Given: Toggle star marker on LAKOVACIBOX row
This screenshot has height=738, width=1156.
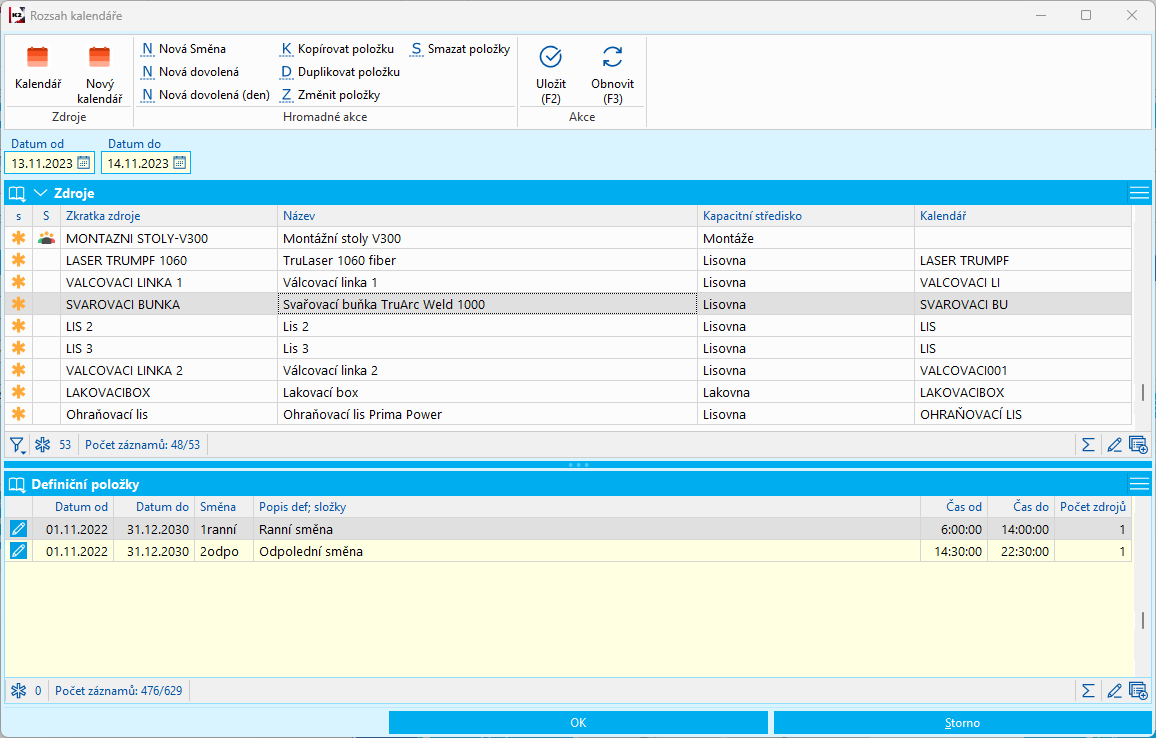Looking at the screenshot, I should (x=17, y=393).
